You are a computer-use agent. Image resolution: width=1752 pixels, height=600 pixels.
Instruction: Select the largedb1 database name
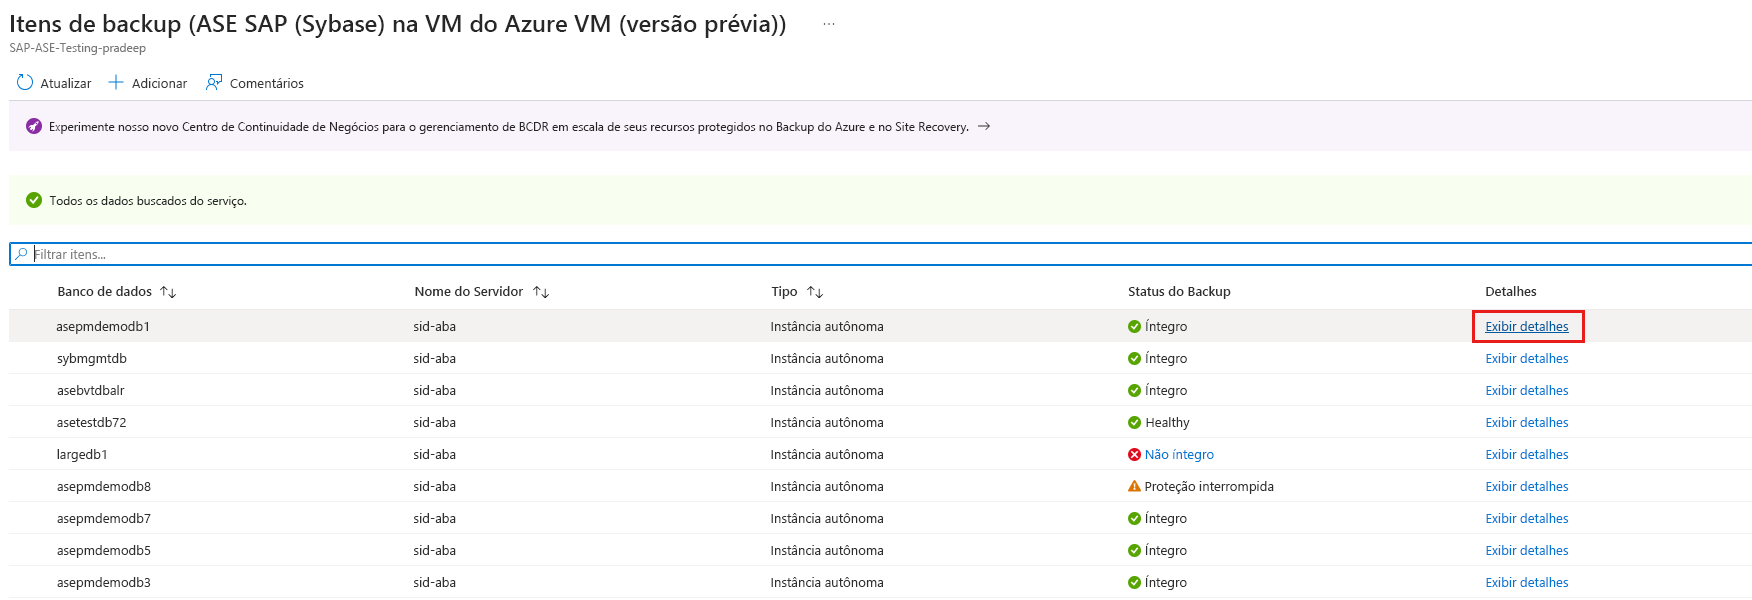pos(82,454)
